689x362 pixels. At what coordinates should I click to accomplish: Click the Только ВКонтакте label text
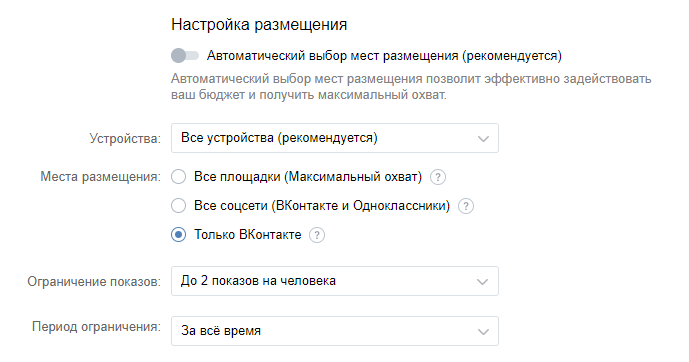pyautogui.click(x=248, y=235)
